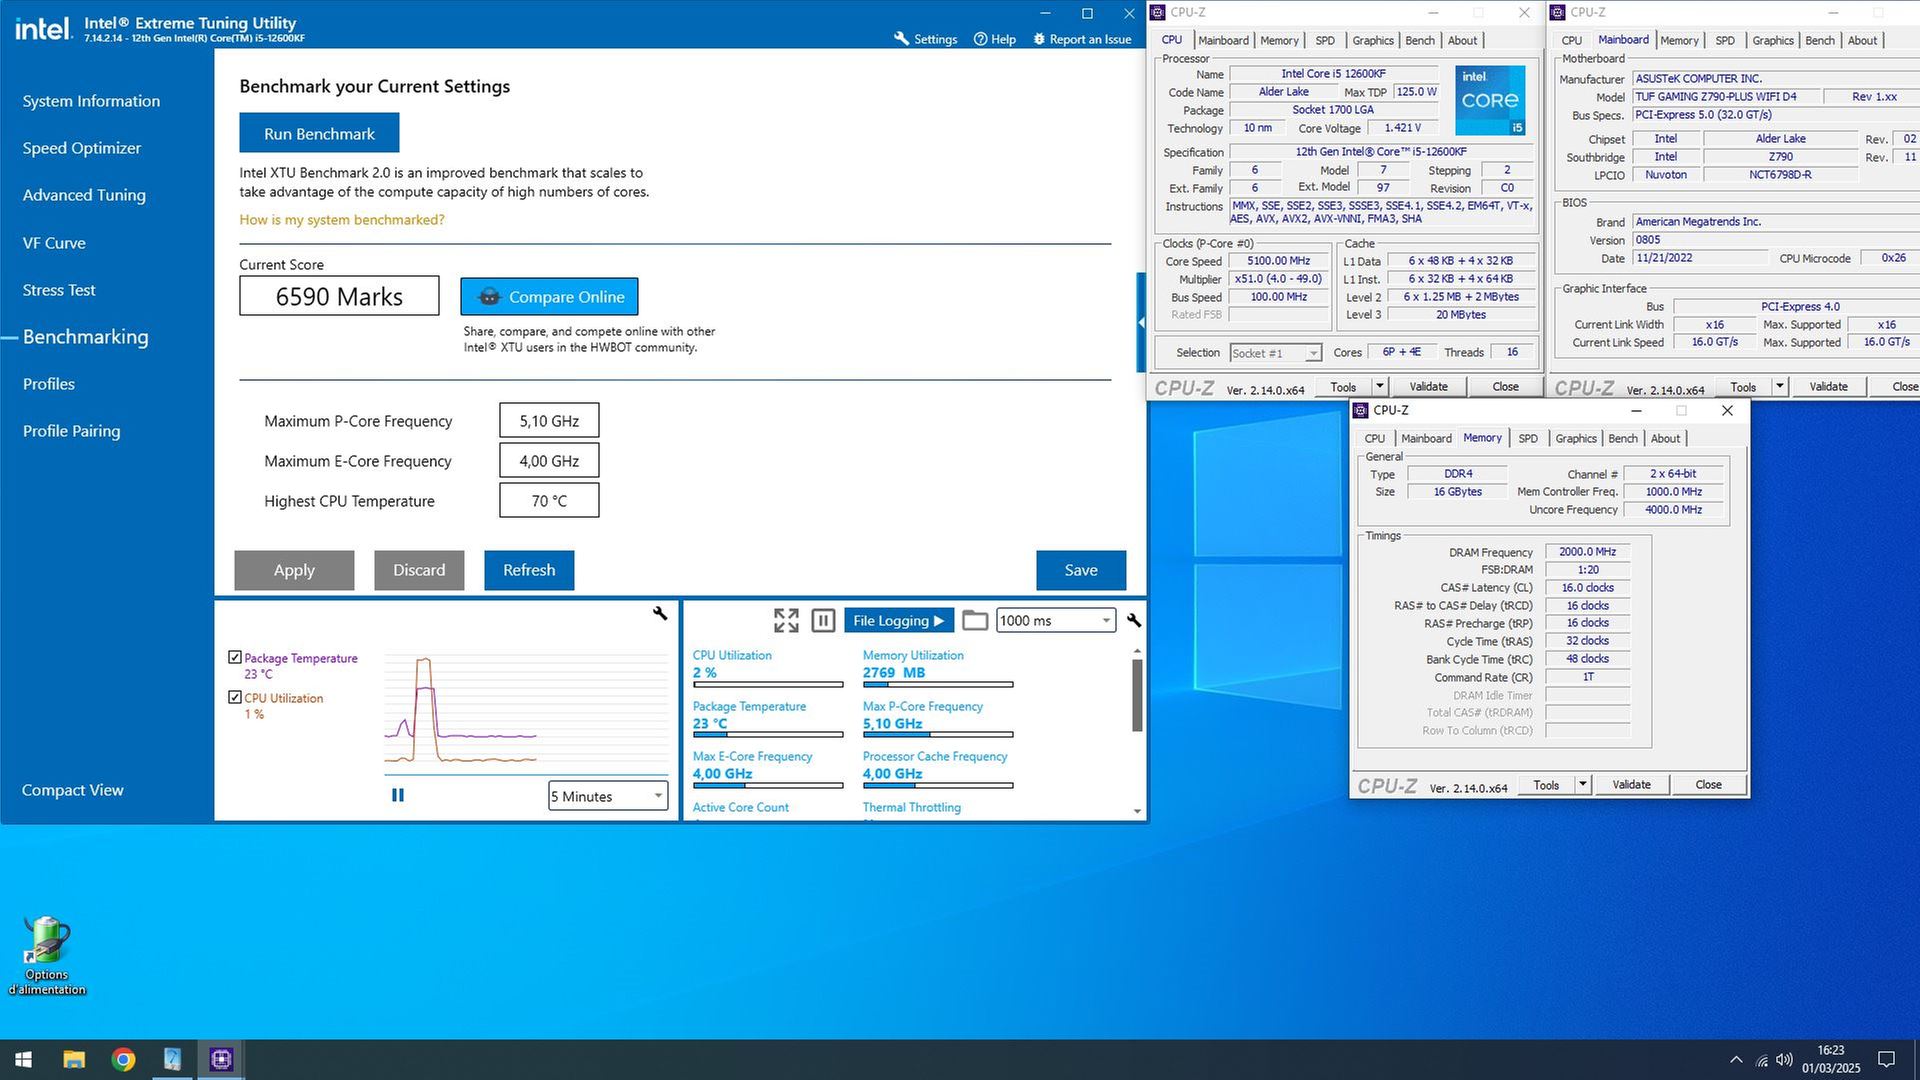Click the 6590 Marks score field
The image size is (1920, 1080).
click(x=339, y=296)
